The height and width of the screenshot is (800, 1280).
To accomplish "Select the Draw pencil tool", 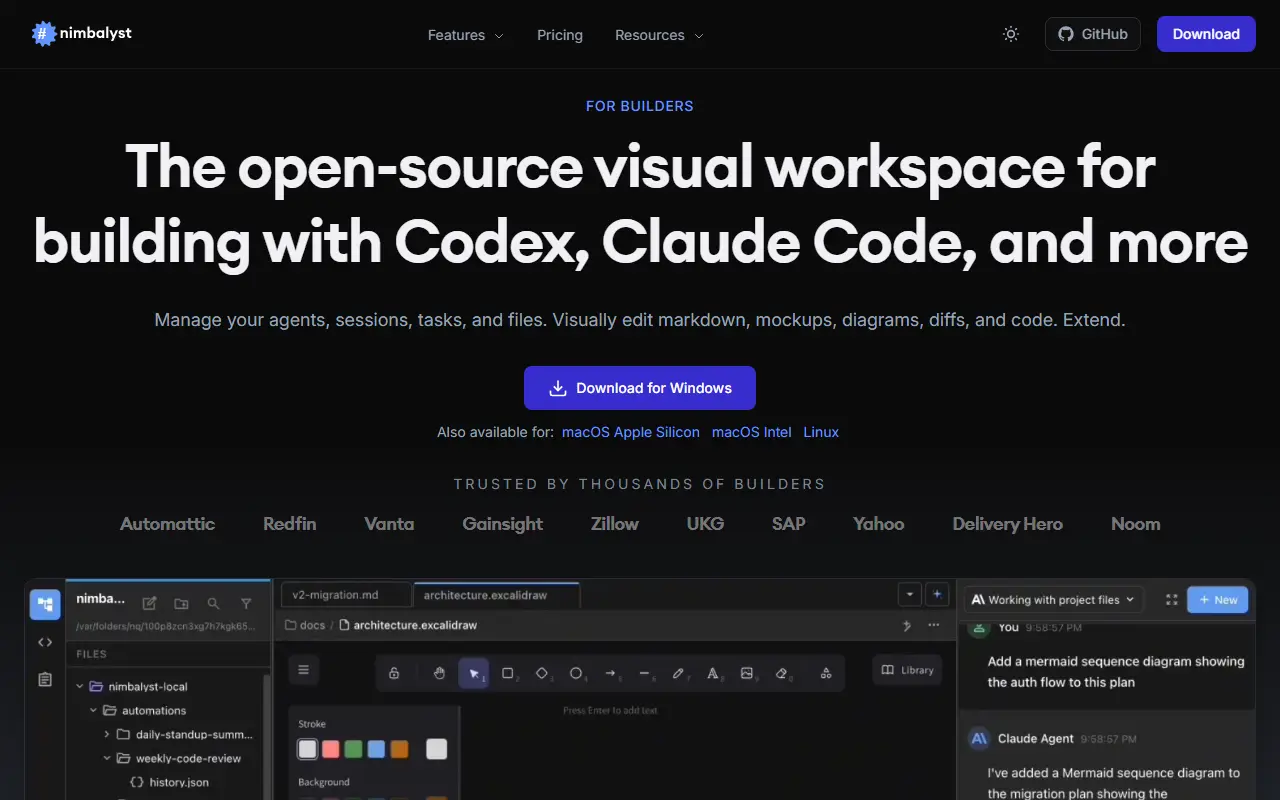I will (x=679, y=673).
